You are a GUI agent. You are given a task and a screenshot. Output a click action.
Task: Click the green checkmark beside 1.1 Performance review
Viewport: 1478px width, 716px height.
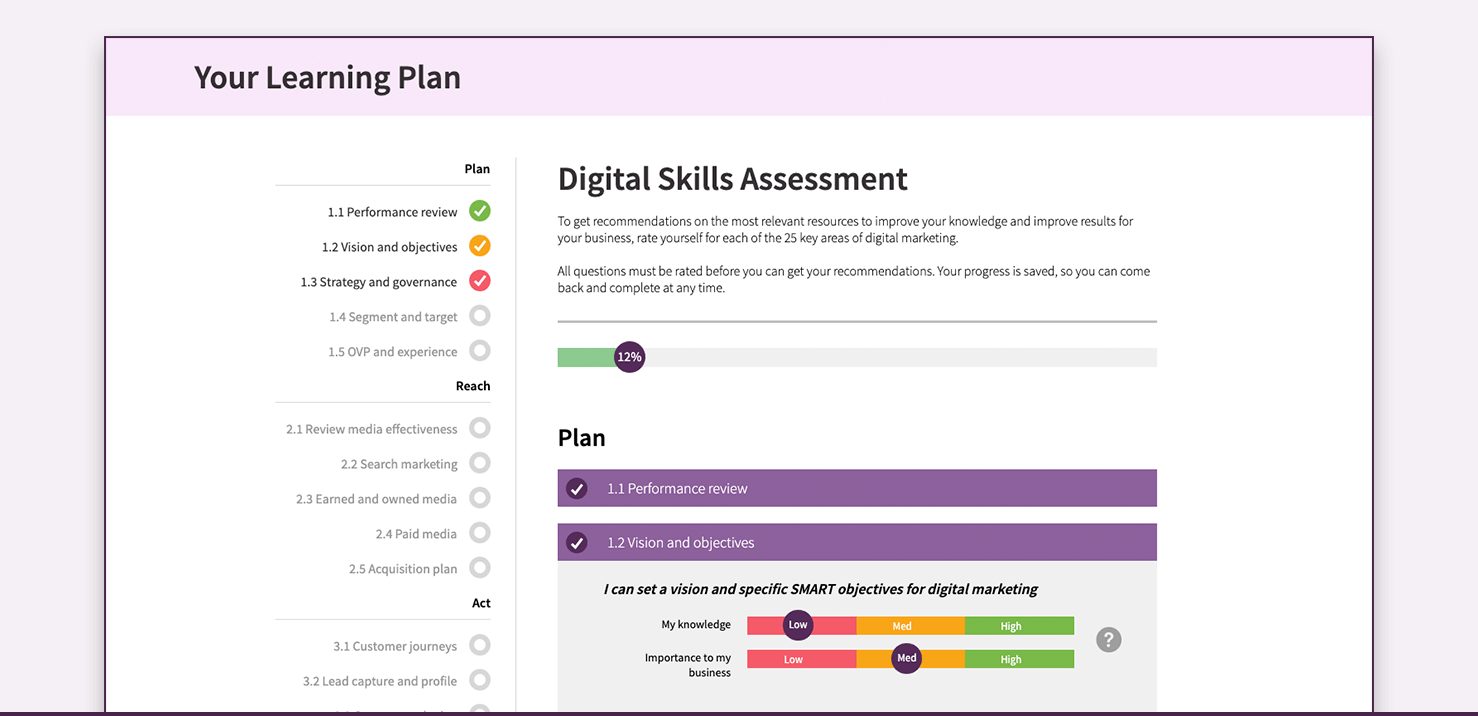click(479, 211)
